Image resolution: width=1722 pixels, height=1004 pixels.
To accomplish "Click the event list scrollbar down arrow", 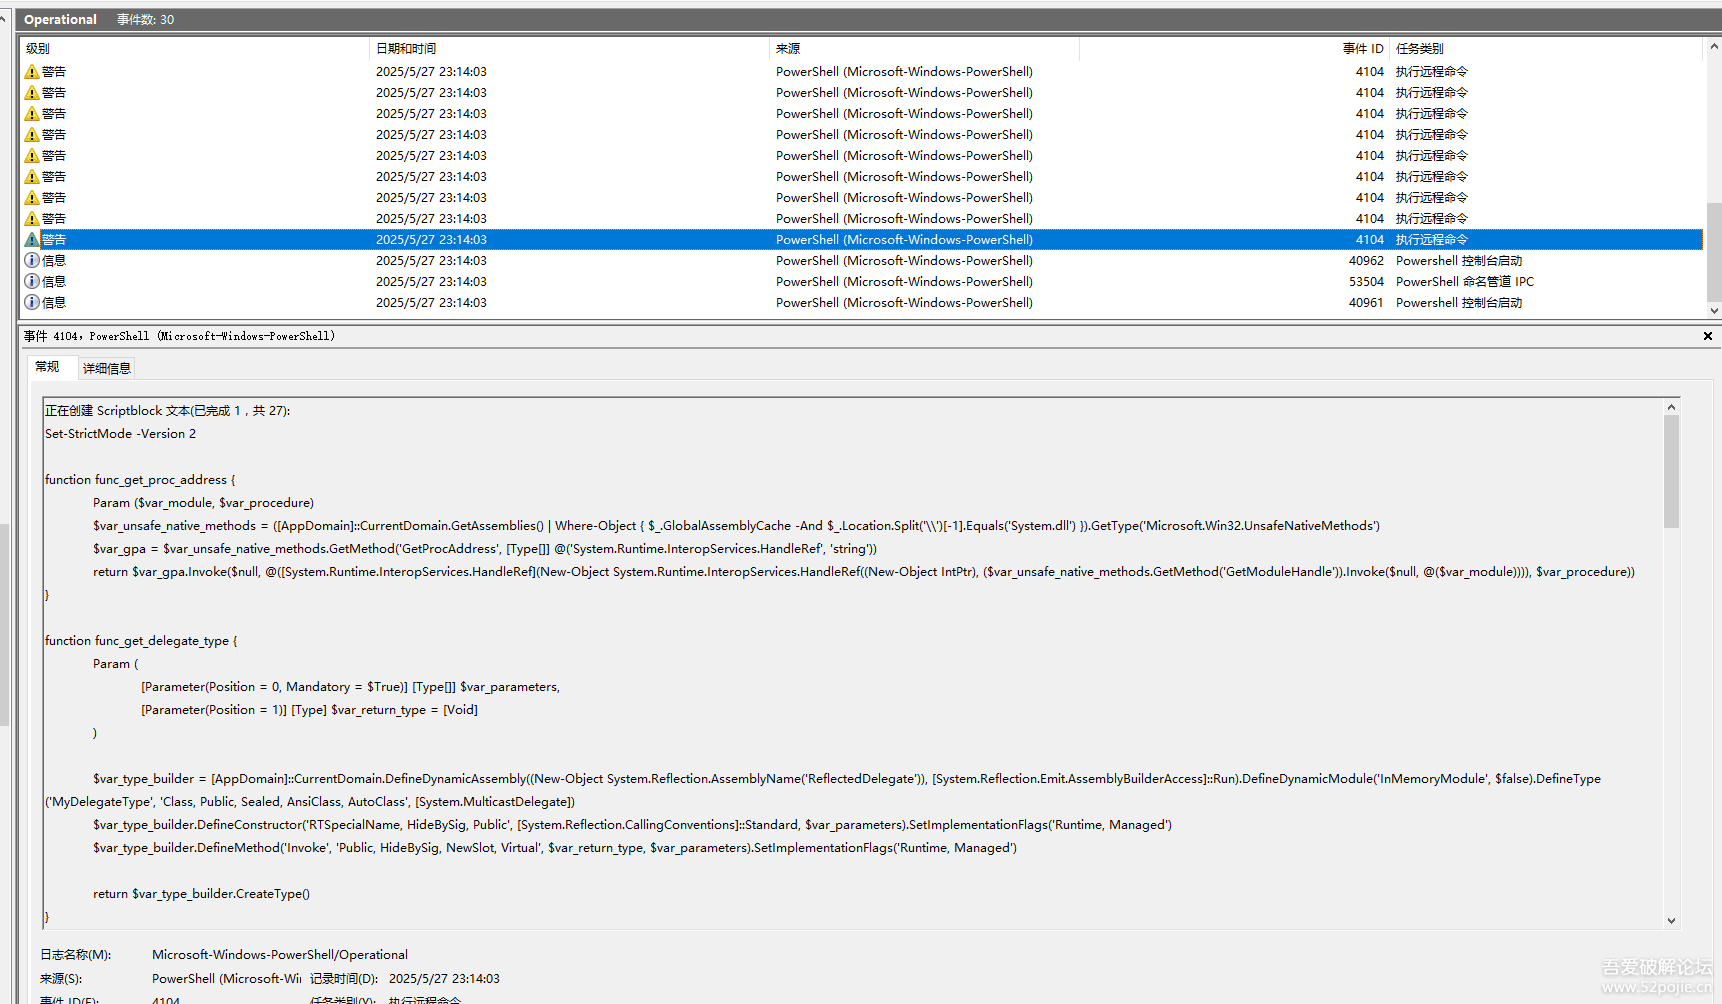I will [1714, 311].
